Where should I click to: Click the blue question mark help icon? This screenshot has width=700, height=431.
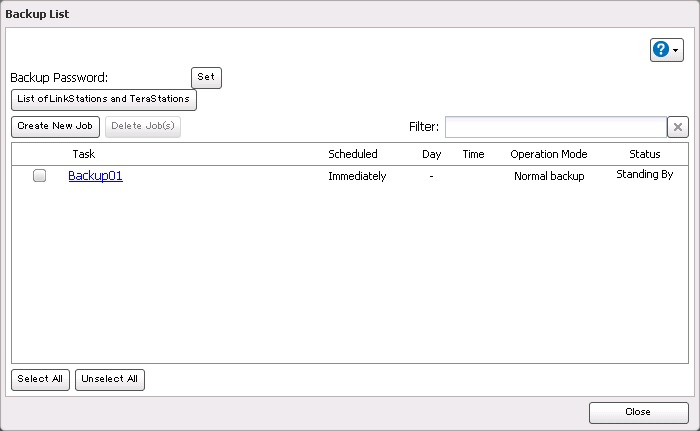coord(662,50)
